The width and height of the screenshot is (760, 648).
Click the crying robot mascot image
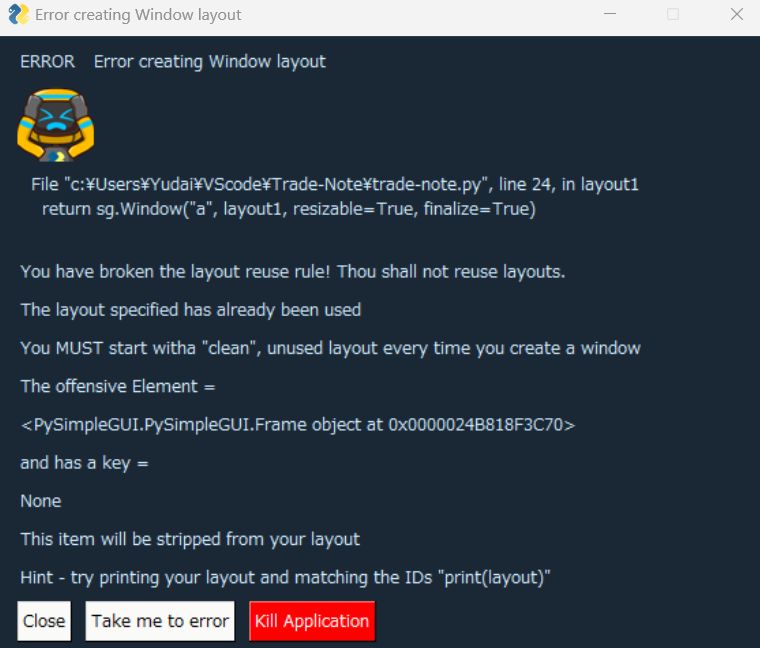56,125
